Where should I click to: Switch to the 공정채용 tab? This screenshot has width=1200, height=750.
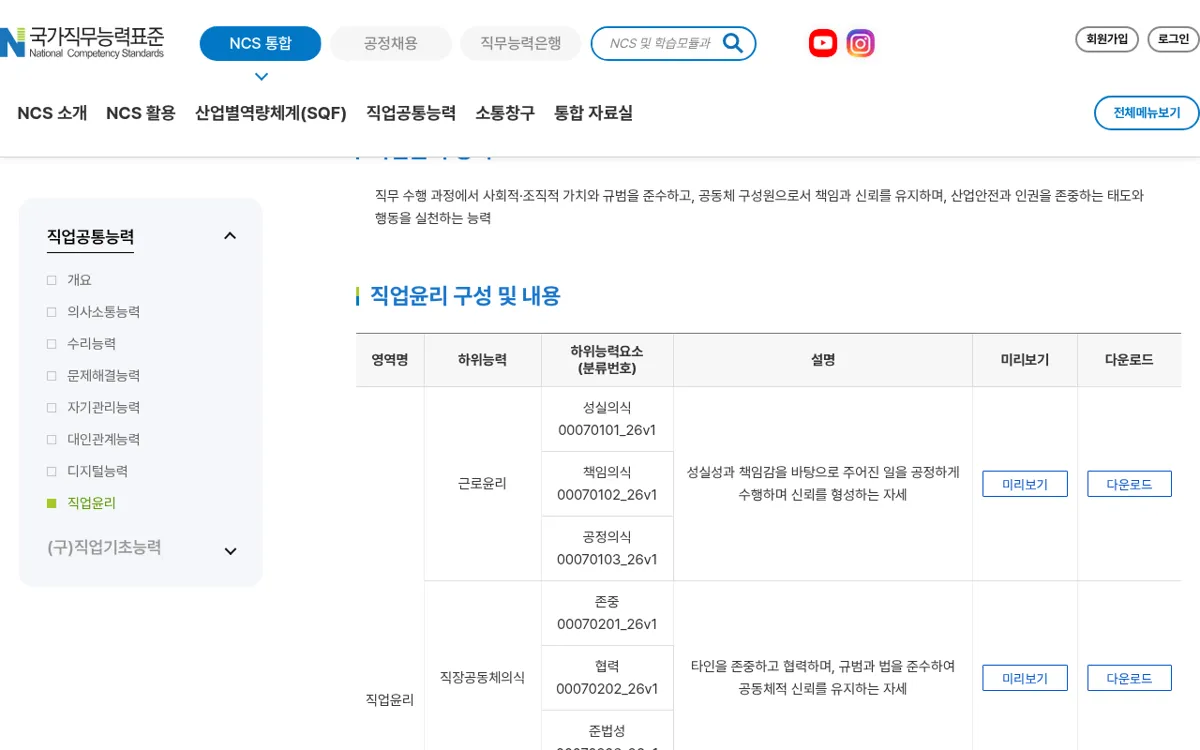click(x=391, y=44)
